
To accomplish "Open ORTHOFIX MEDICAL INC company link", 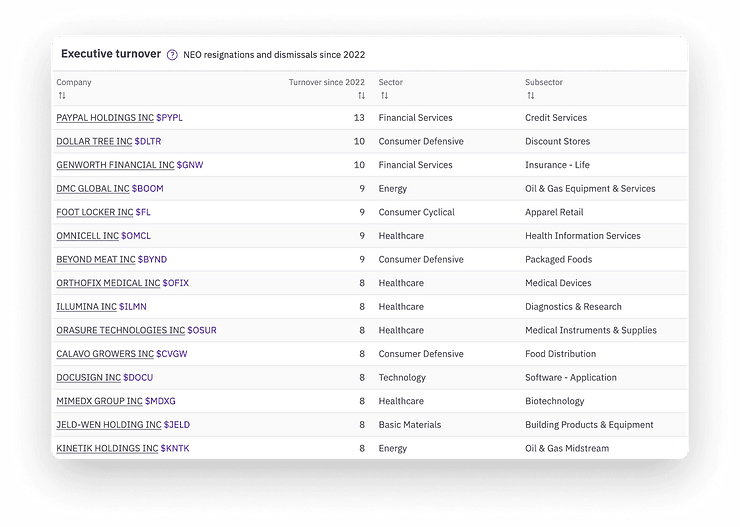I will click(x=108, y=283).
